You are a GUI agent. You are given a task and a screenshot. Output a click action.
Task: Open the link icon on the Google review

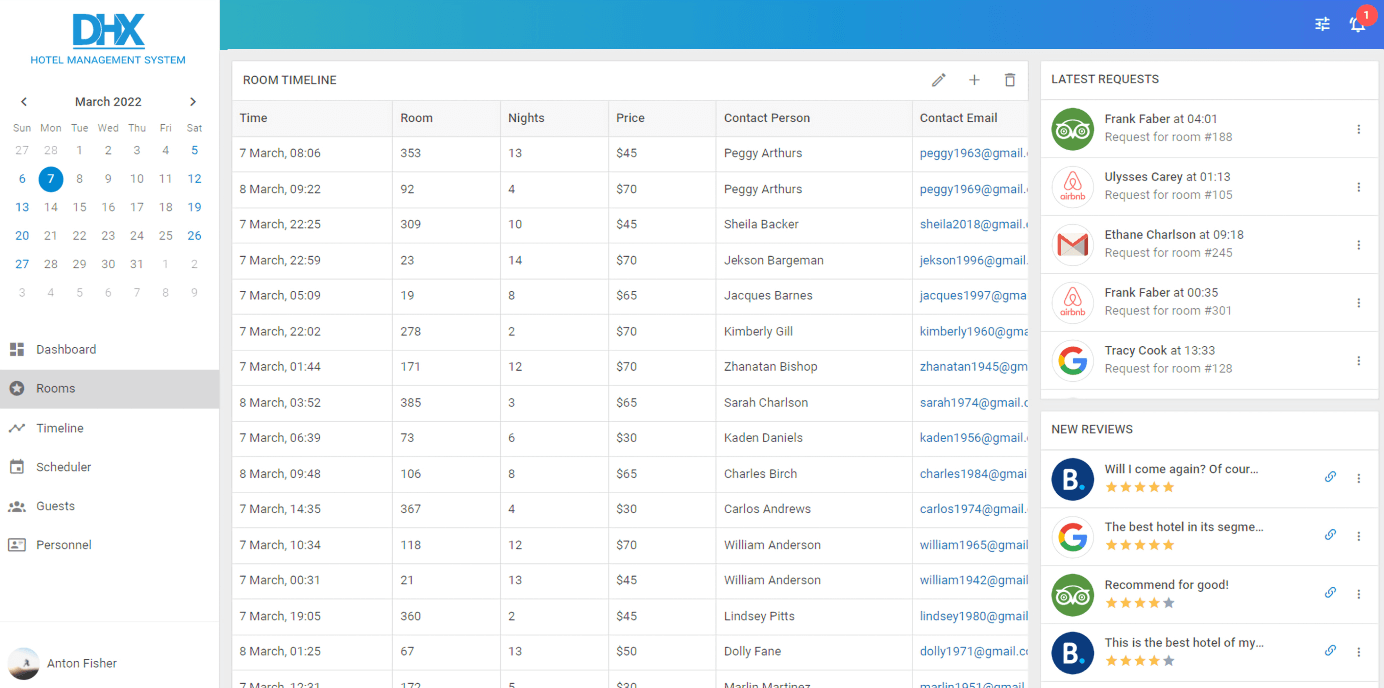pos(1330,535)
